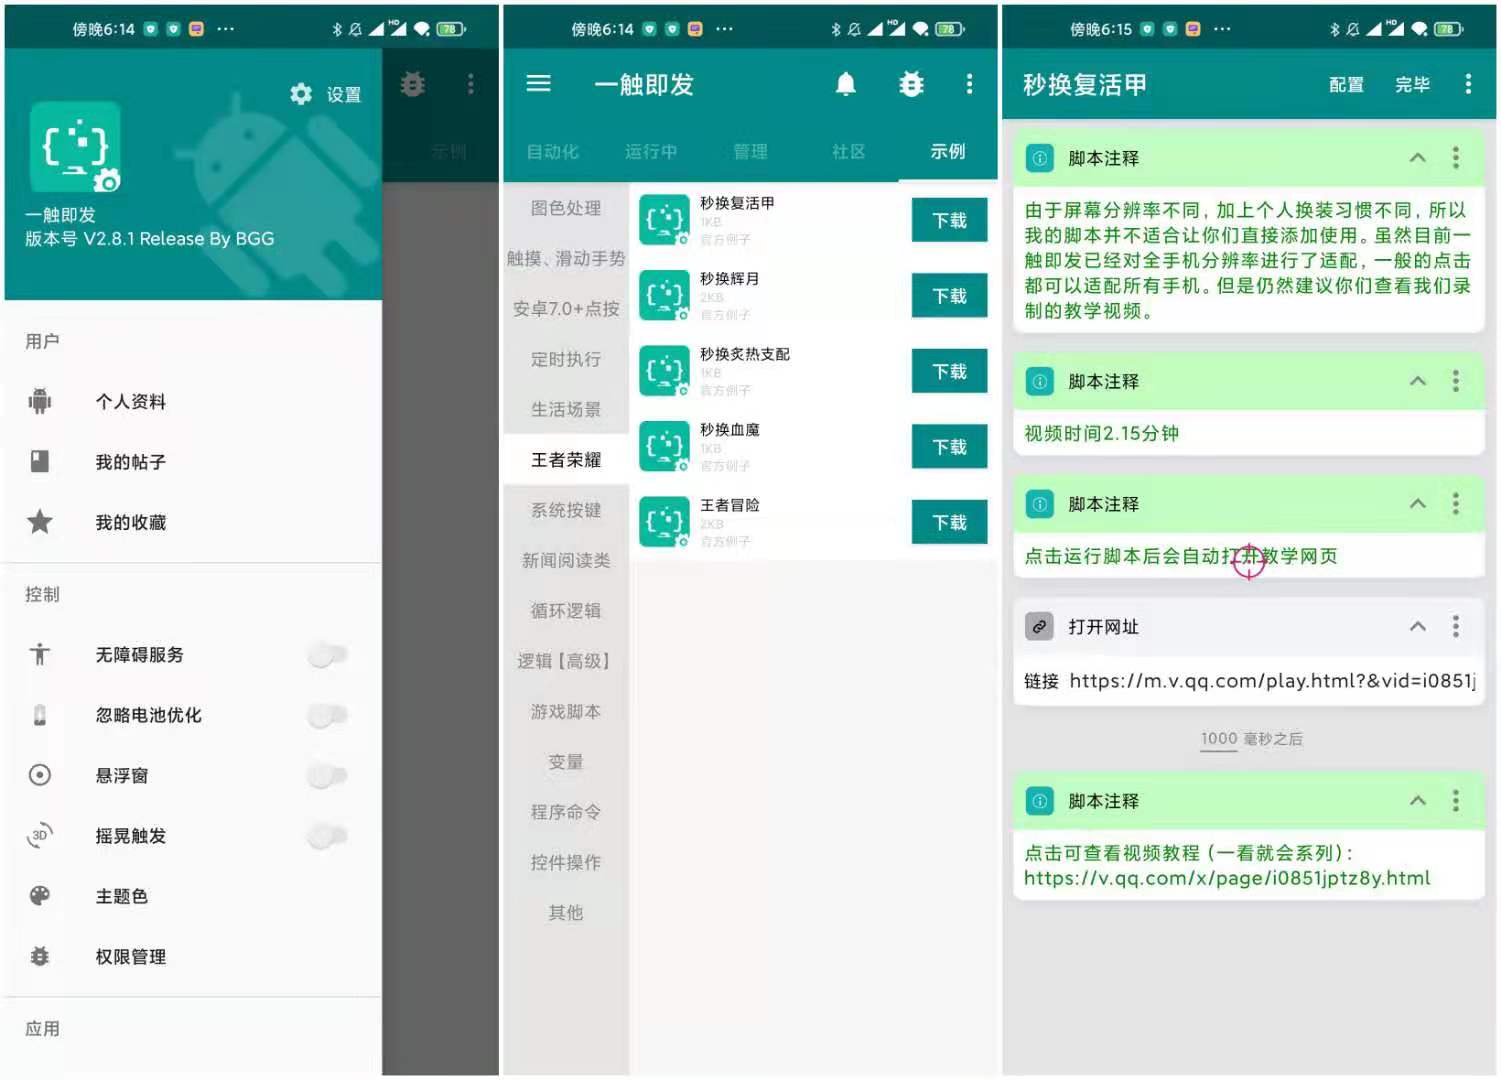
Task: Toggle 忽略电池优化 switch
Action: click(x=327, y=715)
